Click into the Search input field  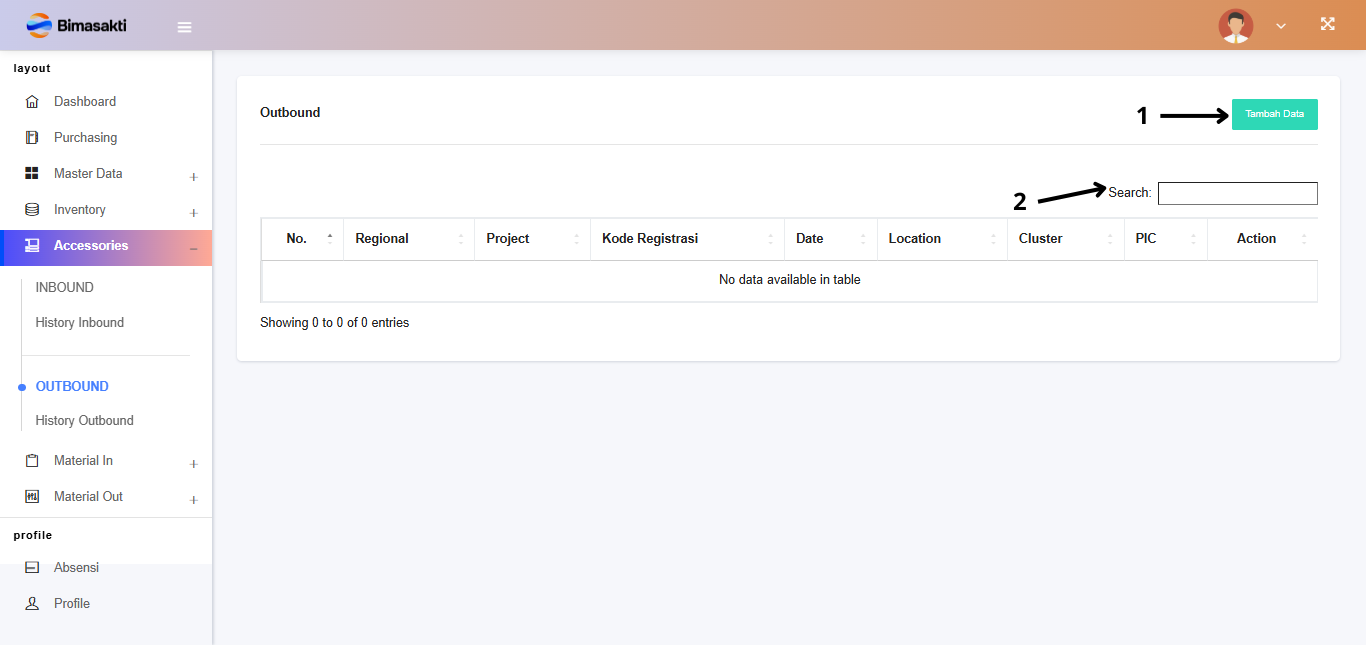coord(1237,193)
